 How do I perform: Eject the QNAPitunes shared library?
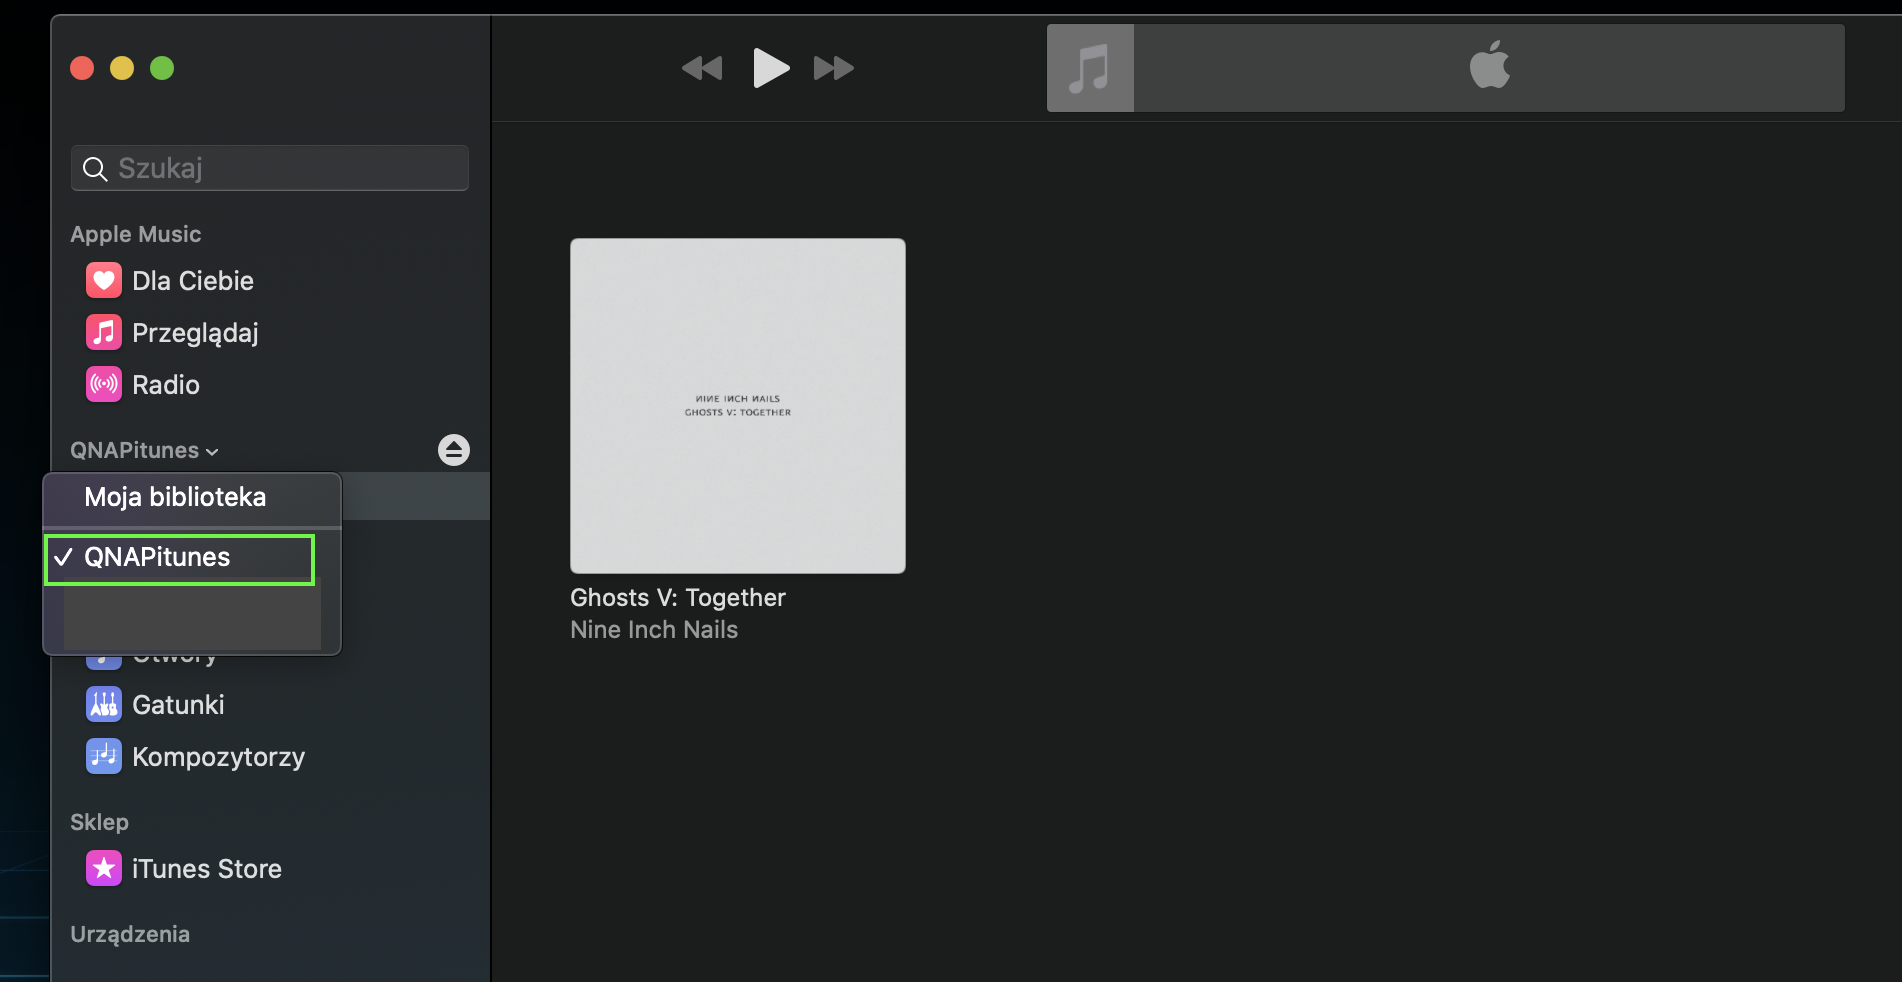tap(454, 450)
